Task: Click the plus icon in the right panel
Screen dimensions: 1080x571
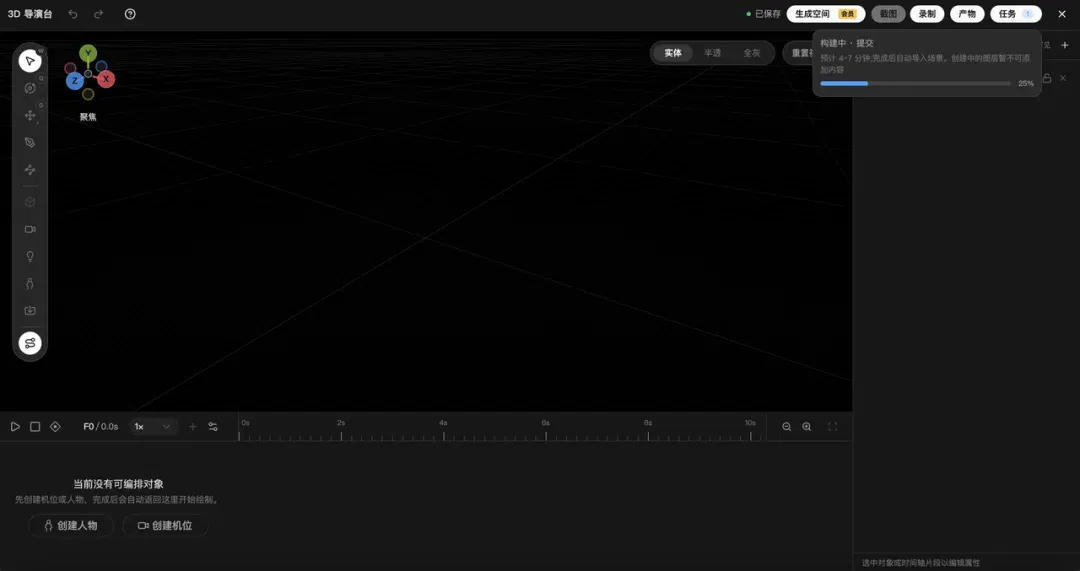Action: click(x=1064, y=45)
